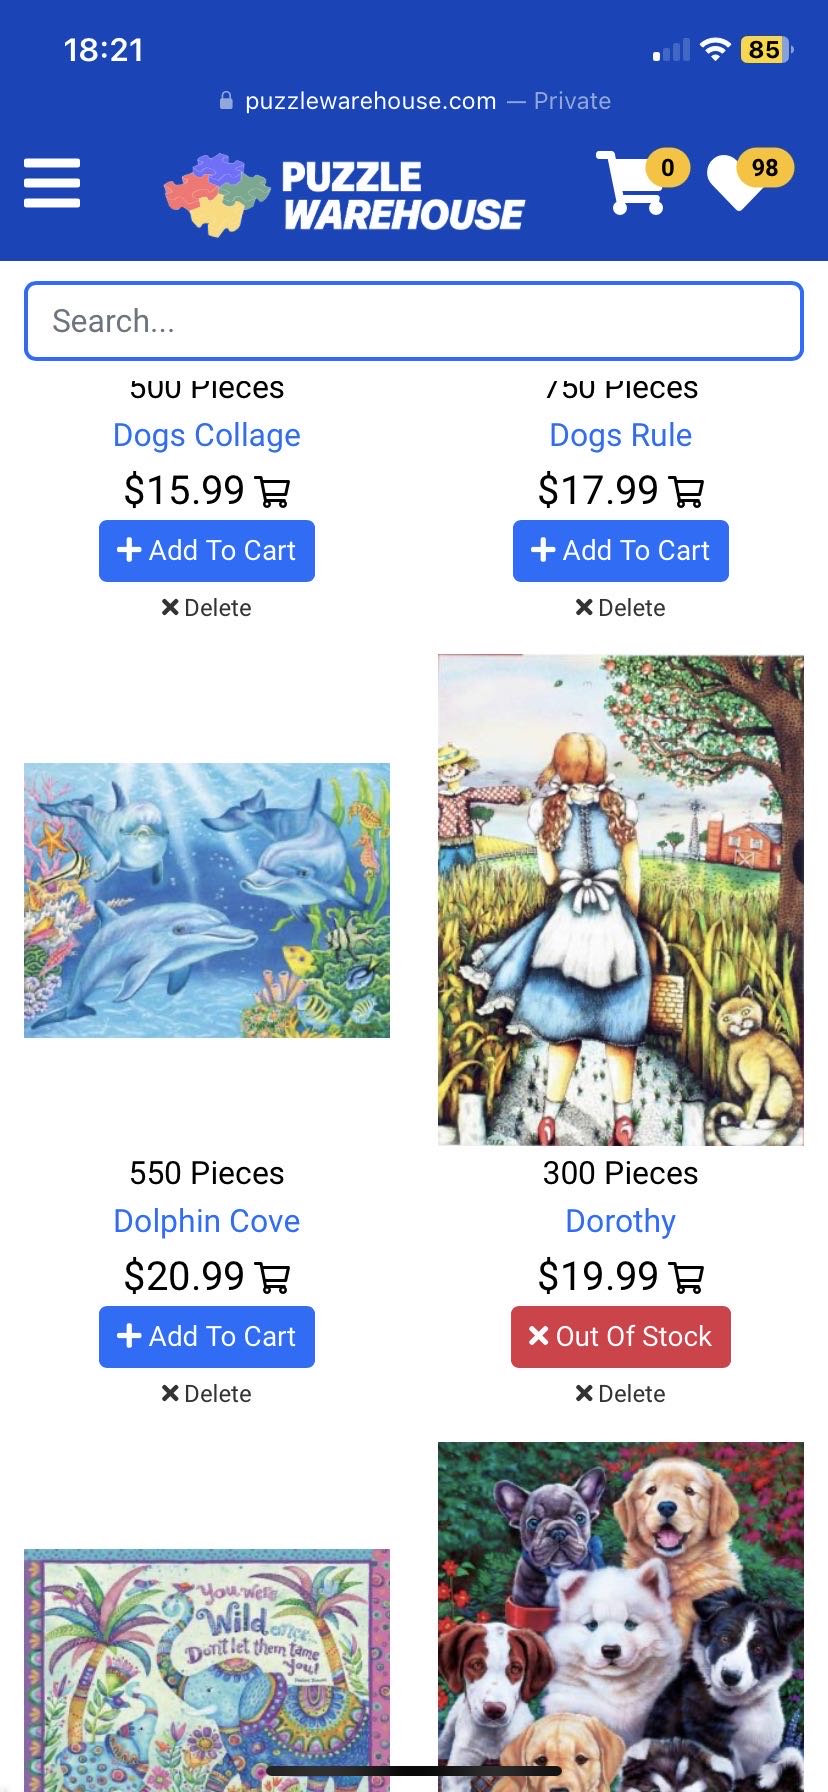This screenshot has width=828, height=1792.
Task: Add Dogs Rule puzzle to cart
Action: click(x=621, y=551)
